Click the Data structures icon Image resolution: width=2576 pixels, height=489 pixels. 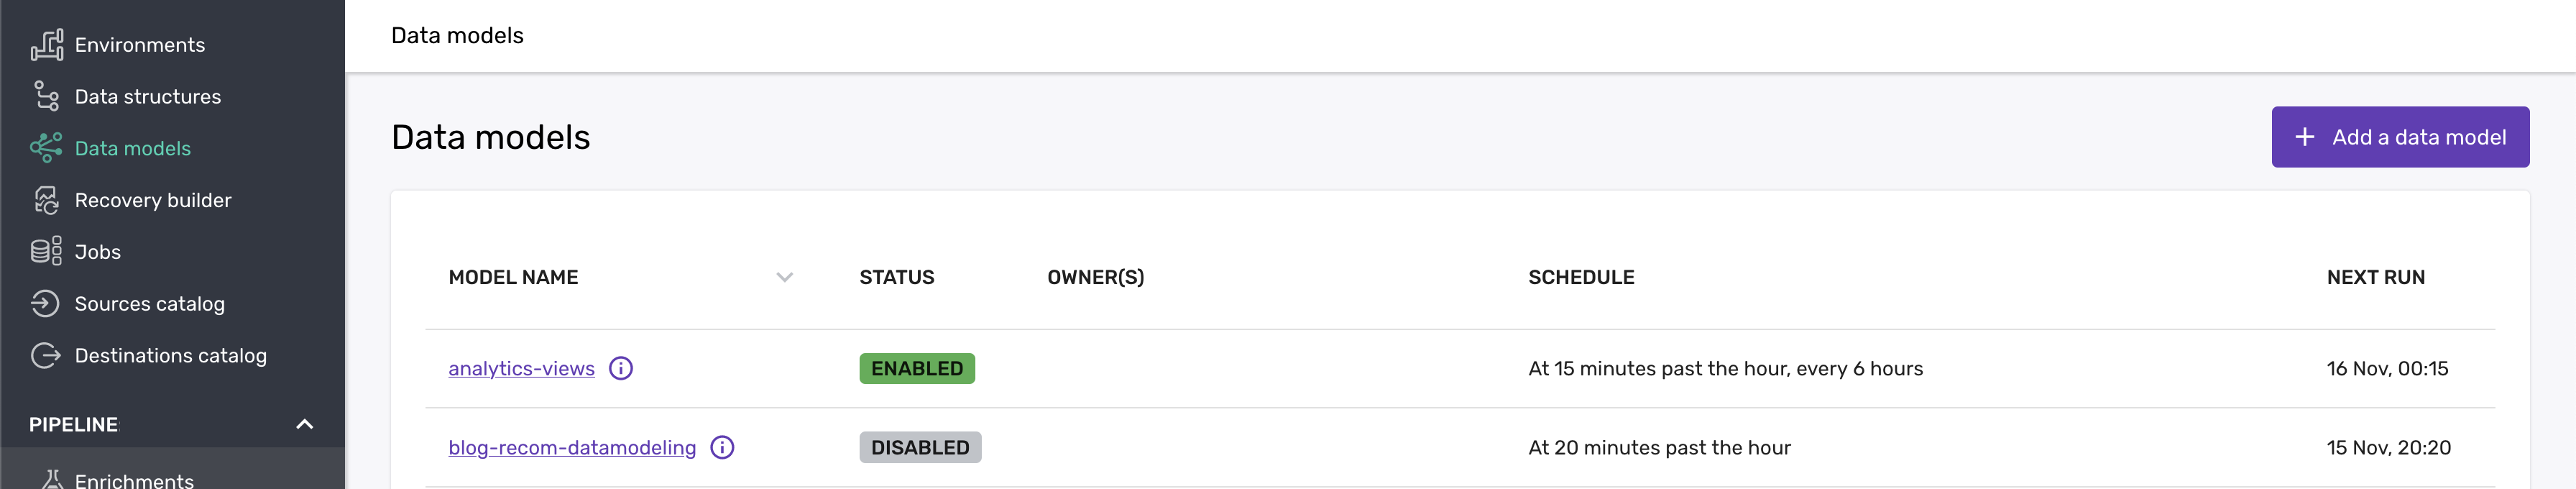coord(46,96)
